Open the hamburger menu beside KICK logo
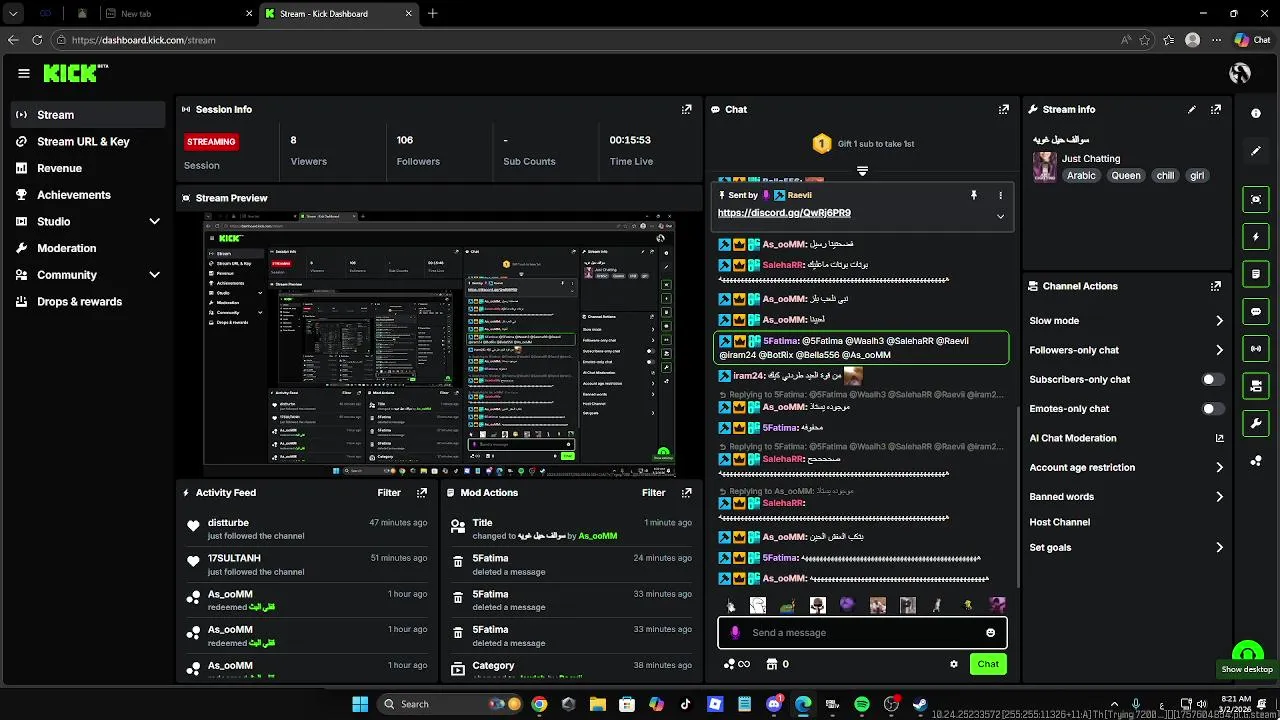The height and width of the screenshot is (720, 1280). (x=24, y=73)
